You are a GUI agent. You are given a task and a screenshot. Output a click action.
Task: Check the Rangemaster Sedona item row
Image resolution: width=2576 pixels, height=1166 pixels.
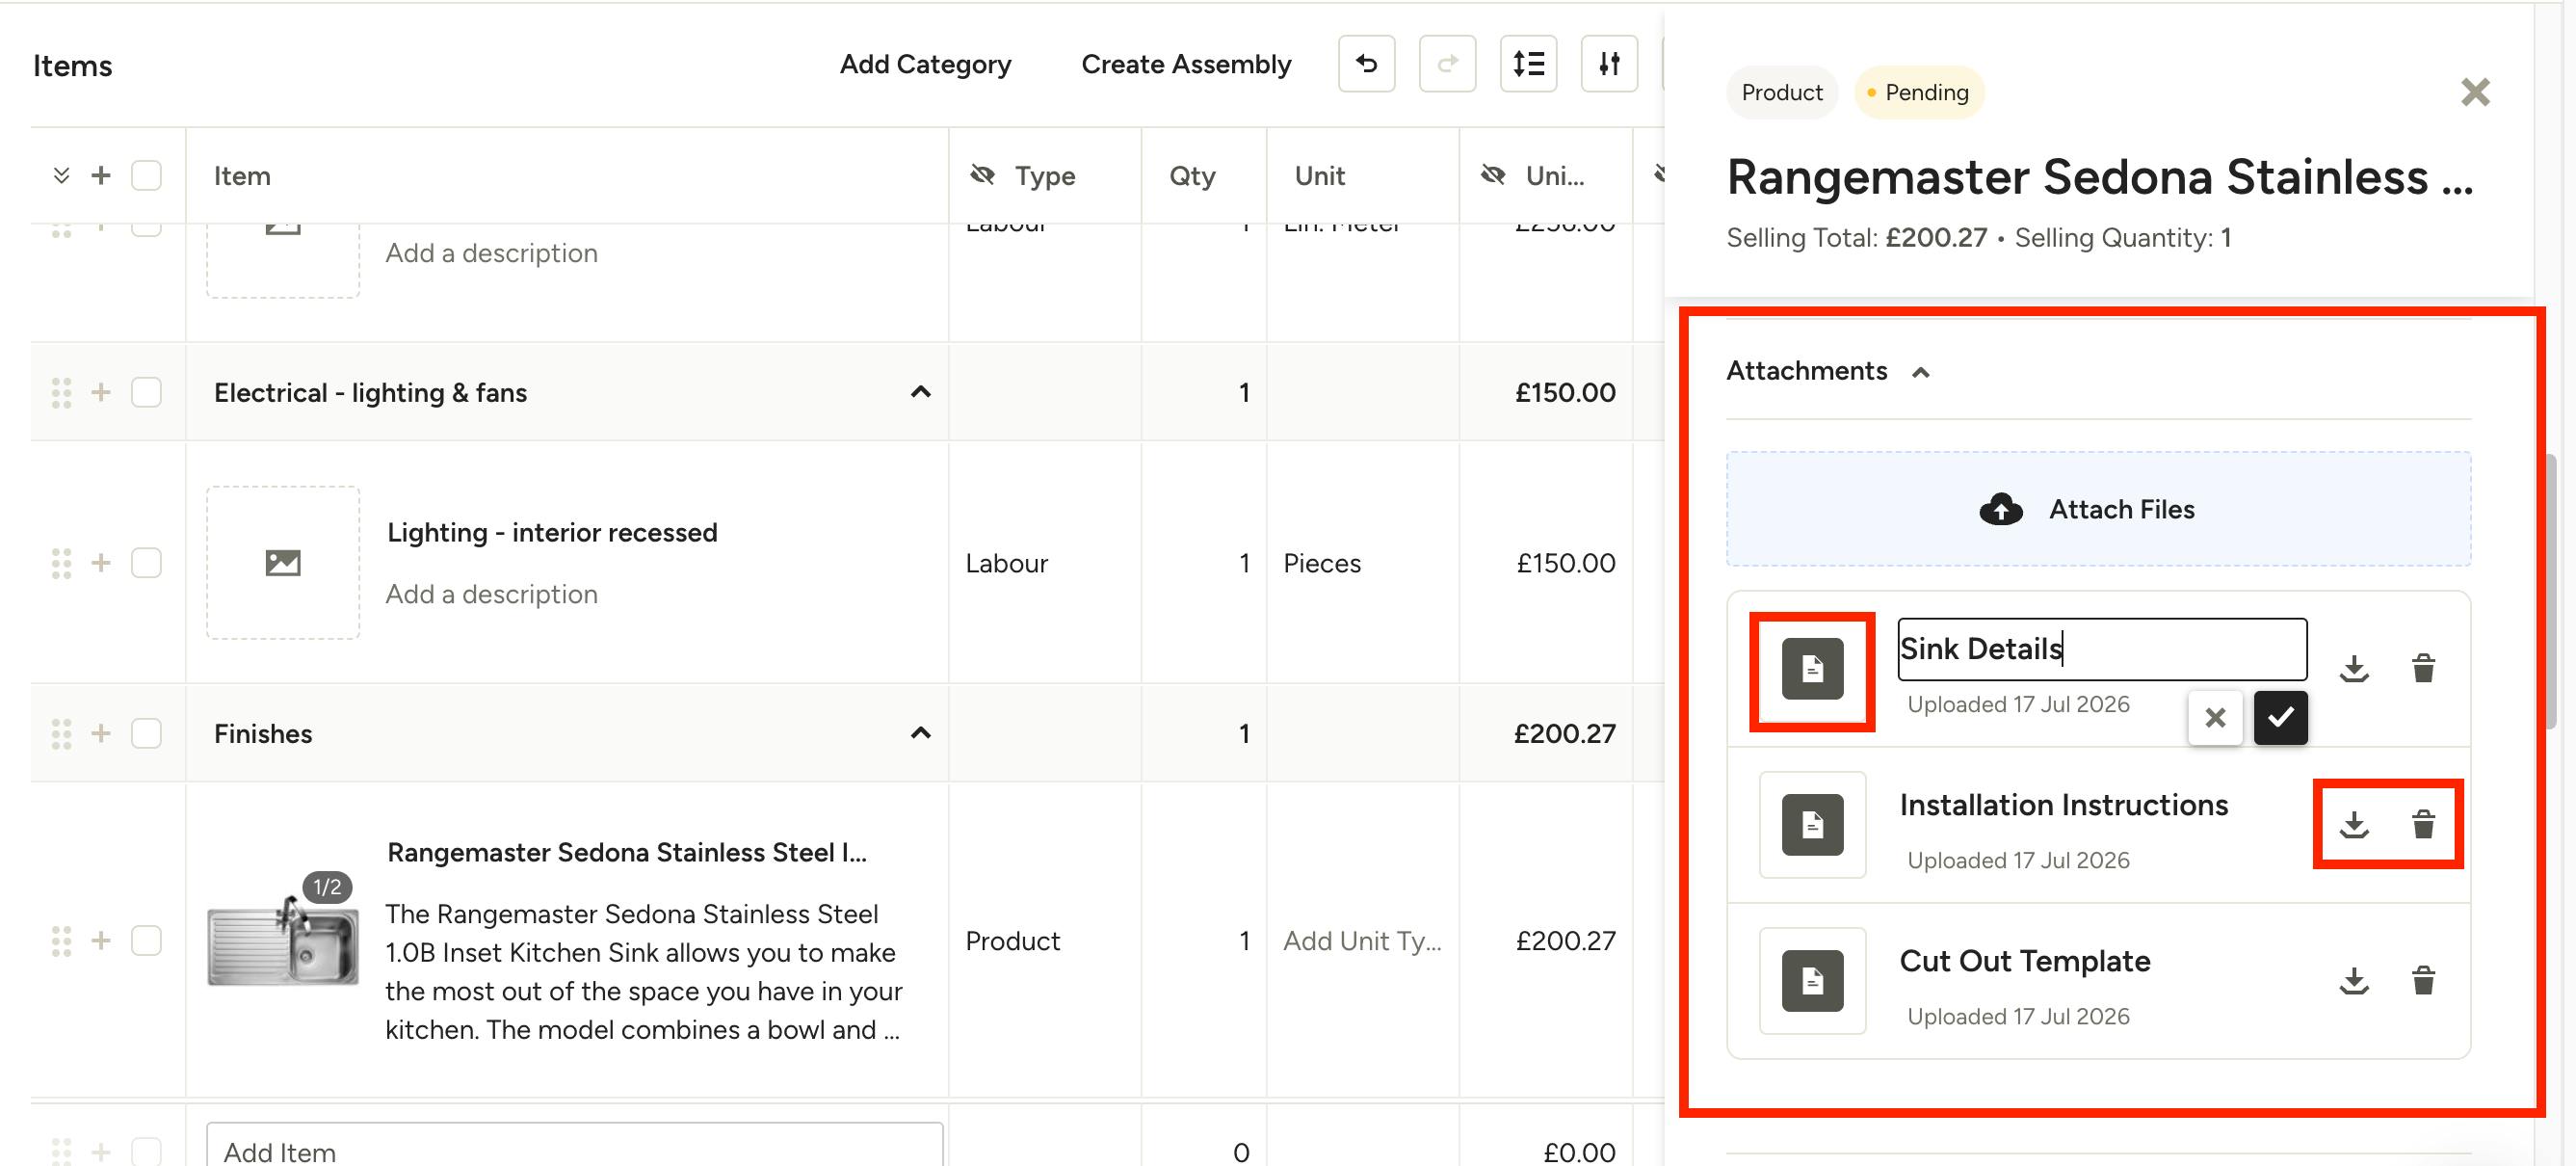pos(146,940)
